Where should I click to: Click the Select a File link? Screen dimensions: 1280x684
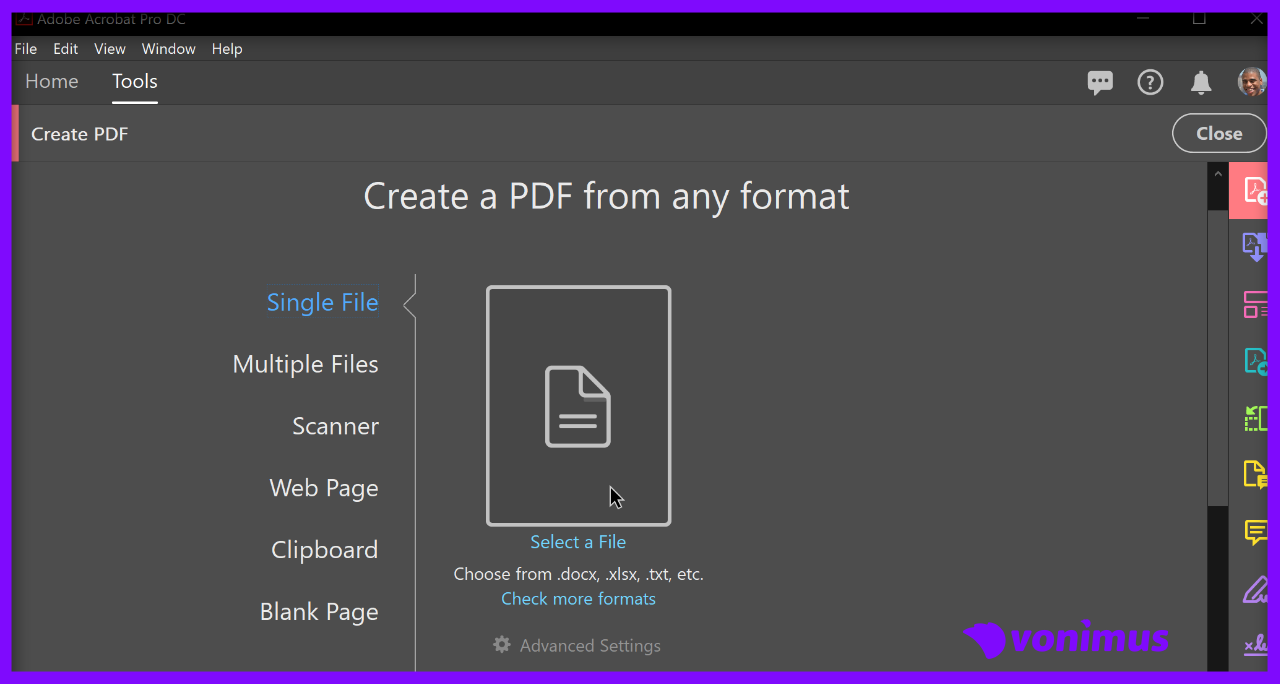(578, 542)
